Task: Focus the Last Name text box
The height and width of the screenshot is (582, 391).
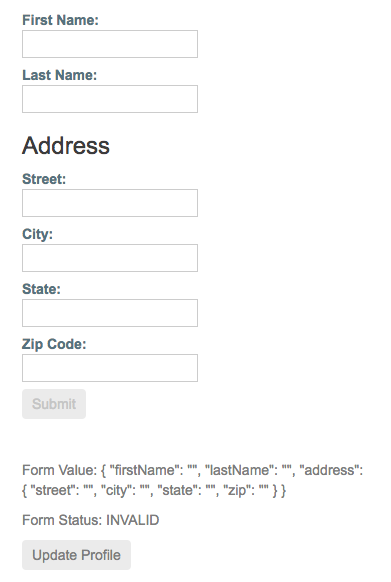Action: point(110,99)
